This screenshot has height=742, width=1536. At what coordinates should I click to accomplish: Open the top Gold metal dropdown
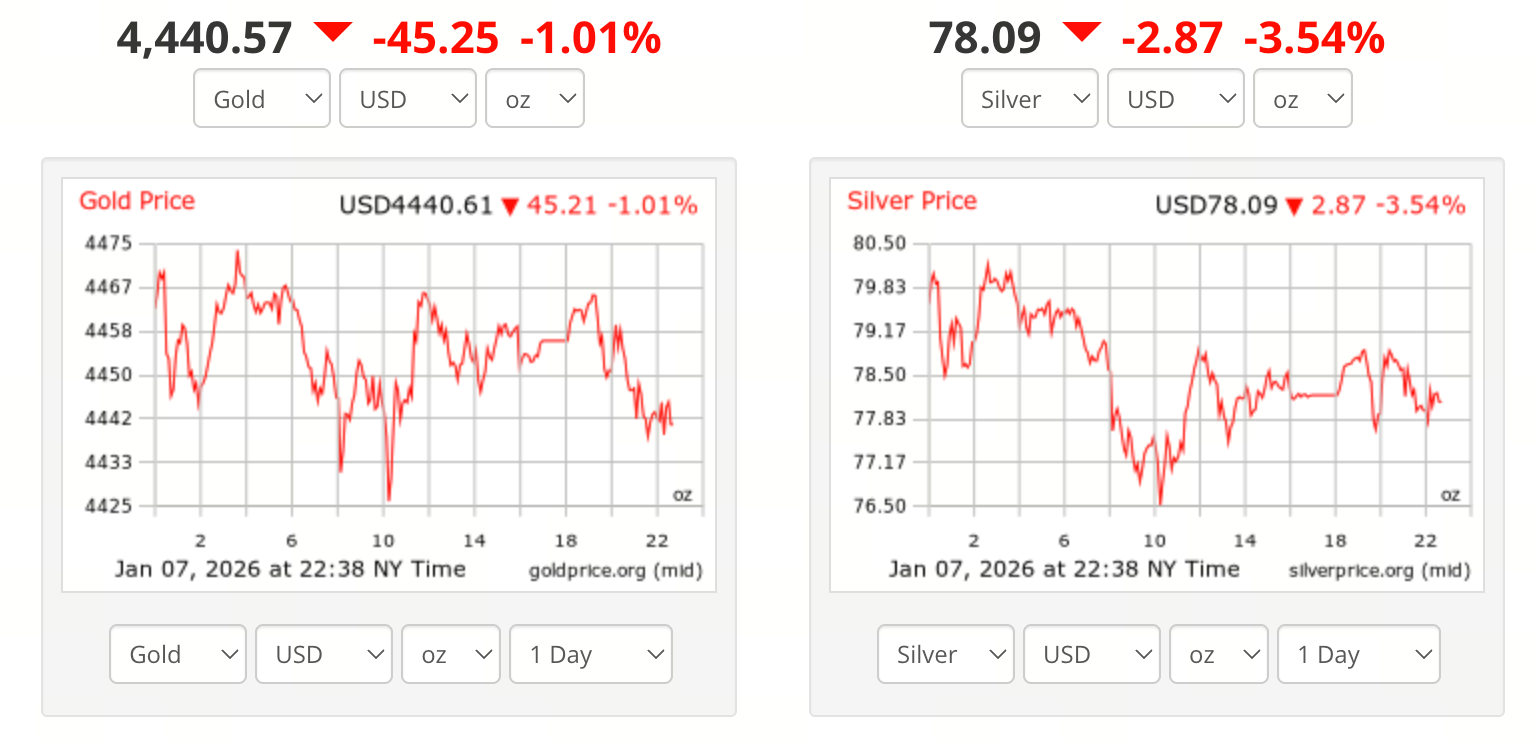[x=261, y=98]
